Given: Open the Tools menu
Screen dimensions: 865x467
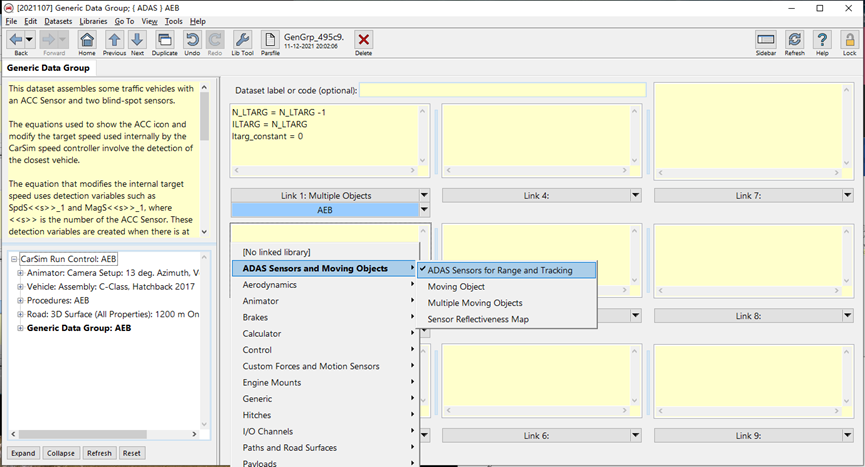Looking at the screenshot, I should (x=173, y=21).
